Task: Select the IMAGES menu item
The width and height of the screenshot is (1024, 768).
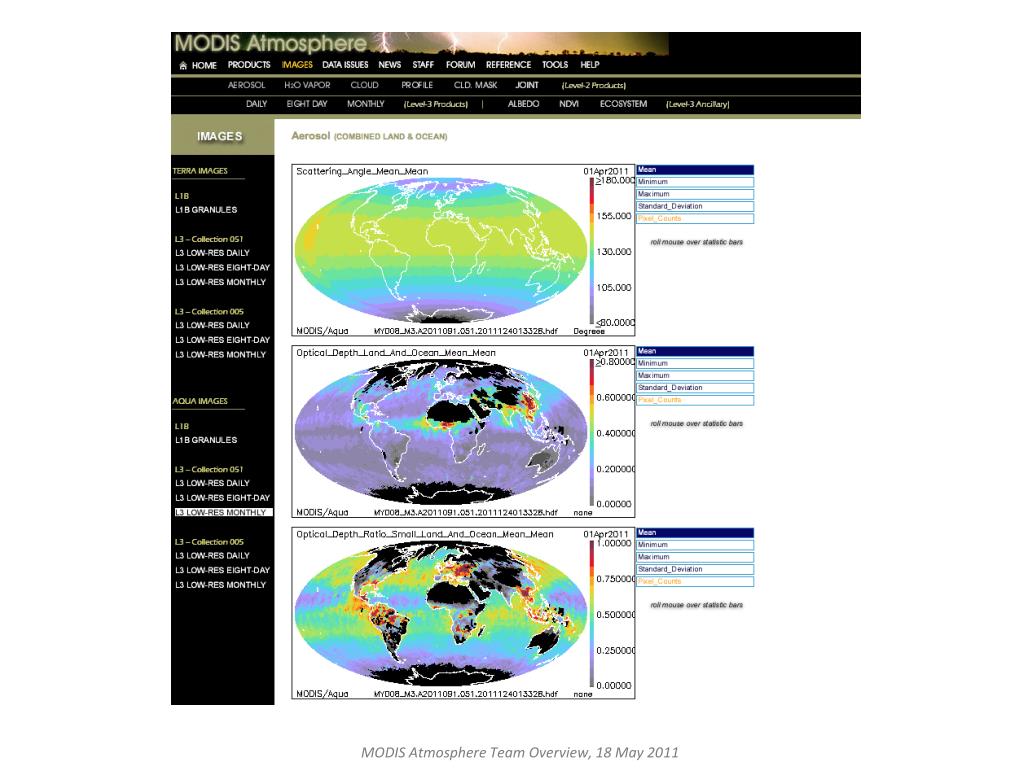Action: coord(297,65)
